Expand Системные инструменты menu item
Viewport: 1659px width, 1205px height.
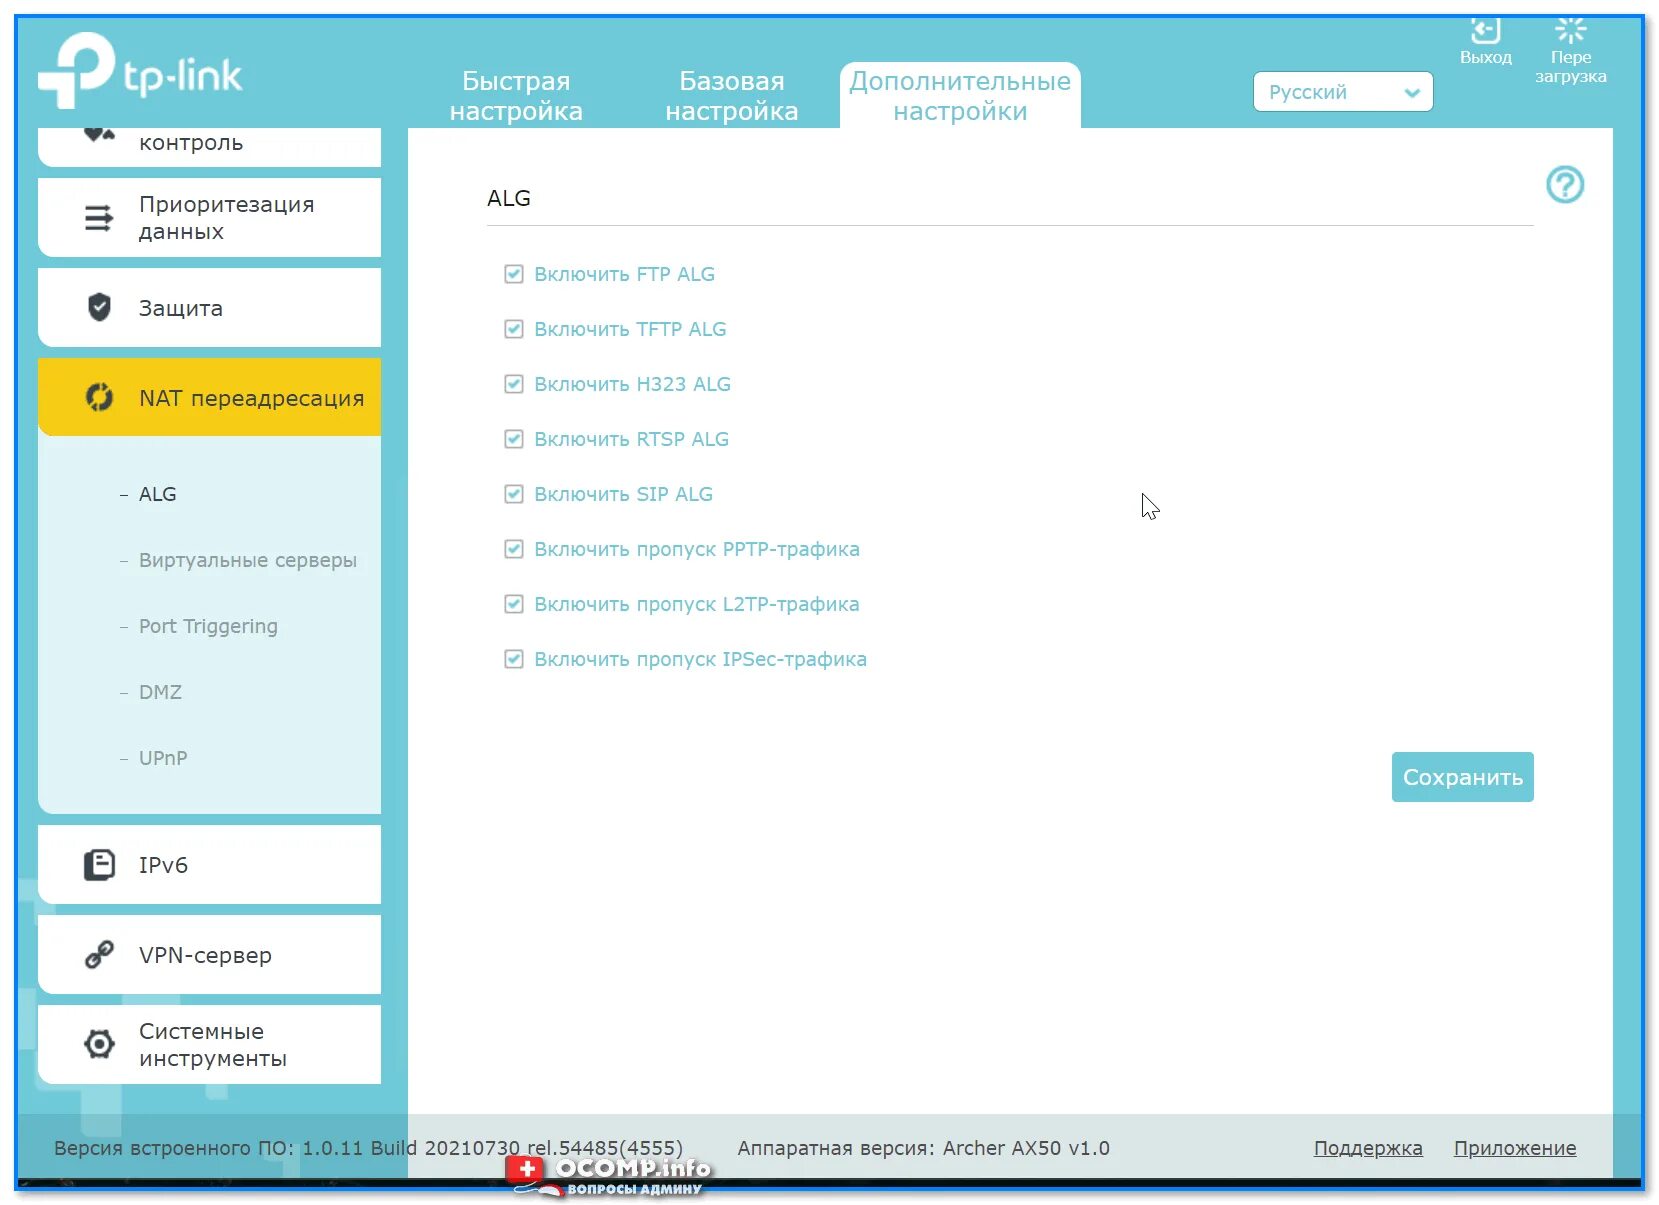click(x=209, y=1044)
